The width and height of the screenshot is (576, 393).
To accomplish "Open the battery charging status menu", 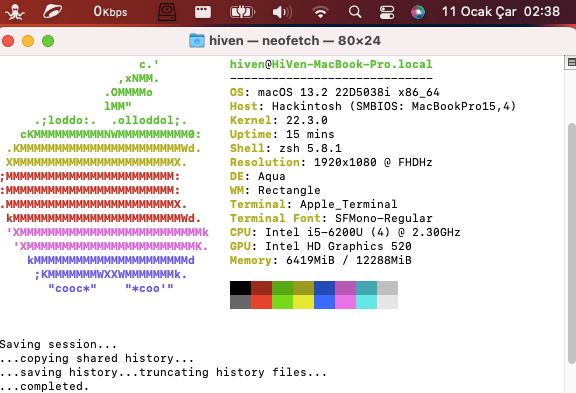I will (242, 12).
